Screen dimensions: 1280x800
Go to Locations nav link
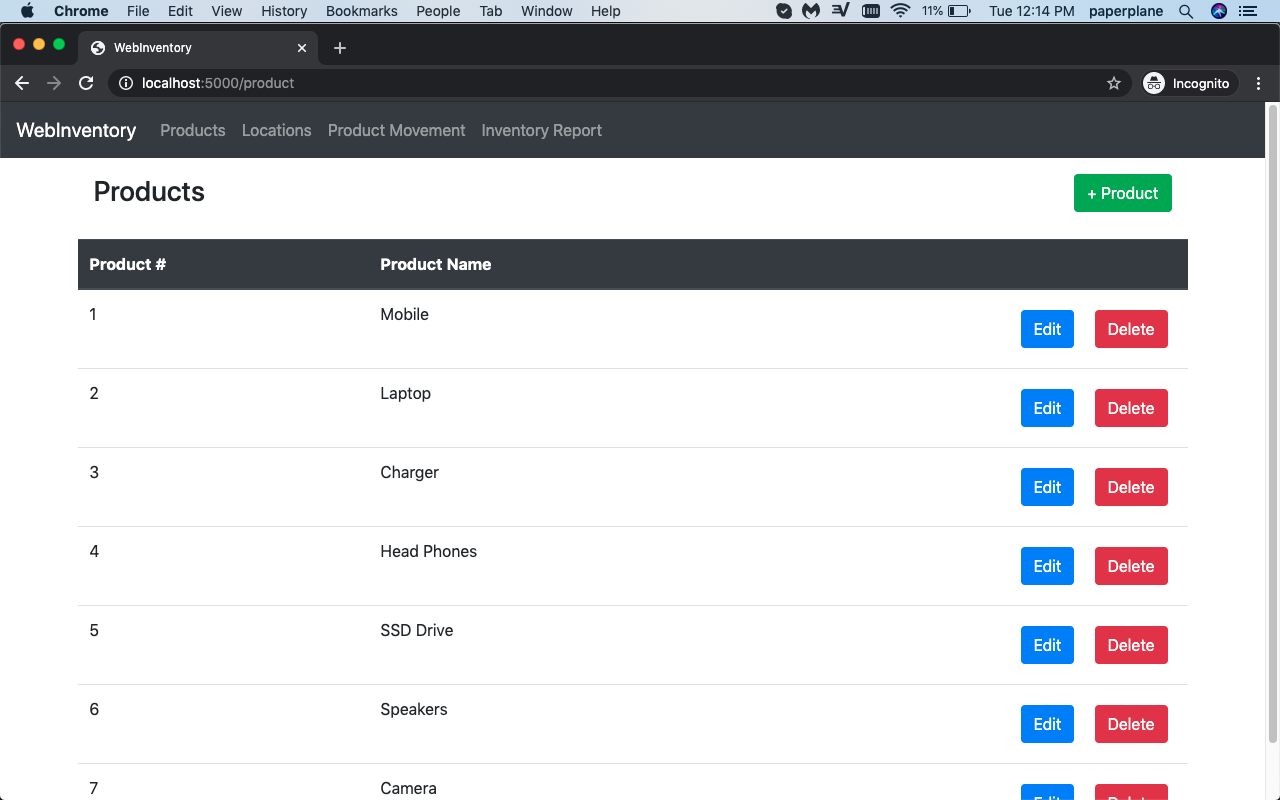click(277, 130)
